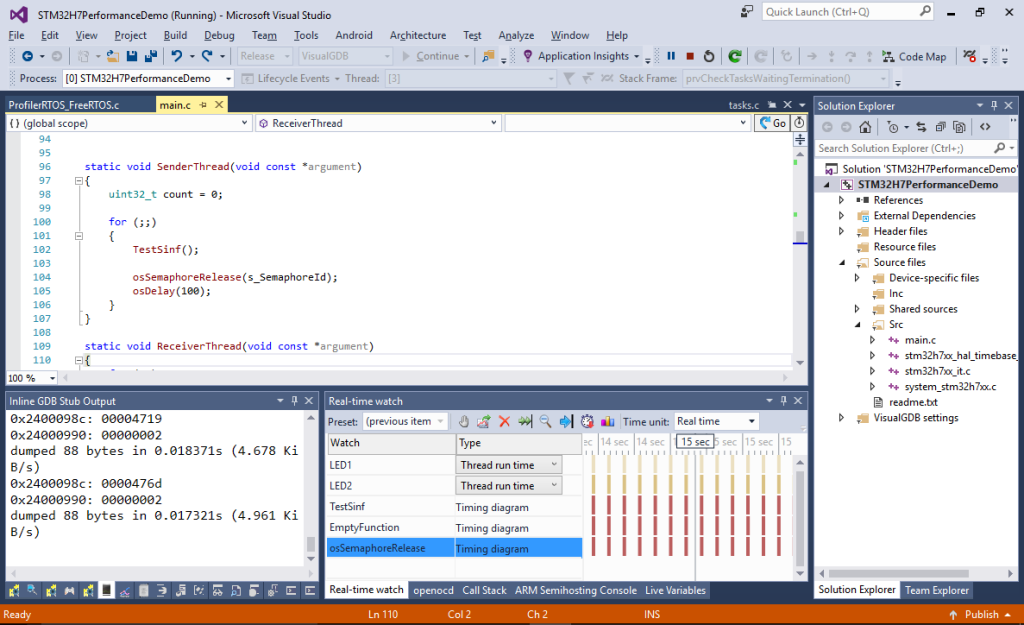
Task: Set LED2 type using its Thread run time dropdown
Action: coord(554,485)
